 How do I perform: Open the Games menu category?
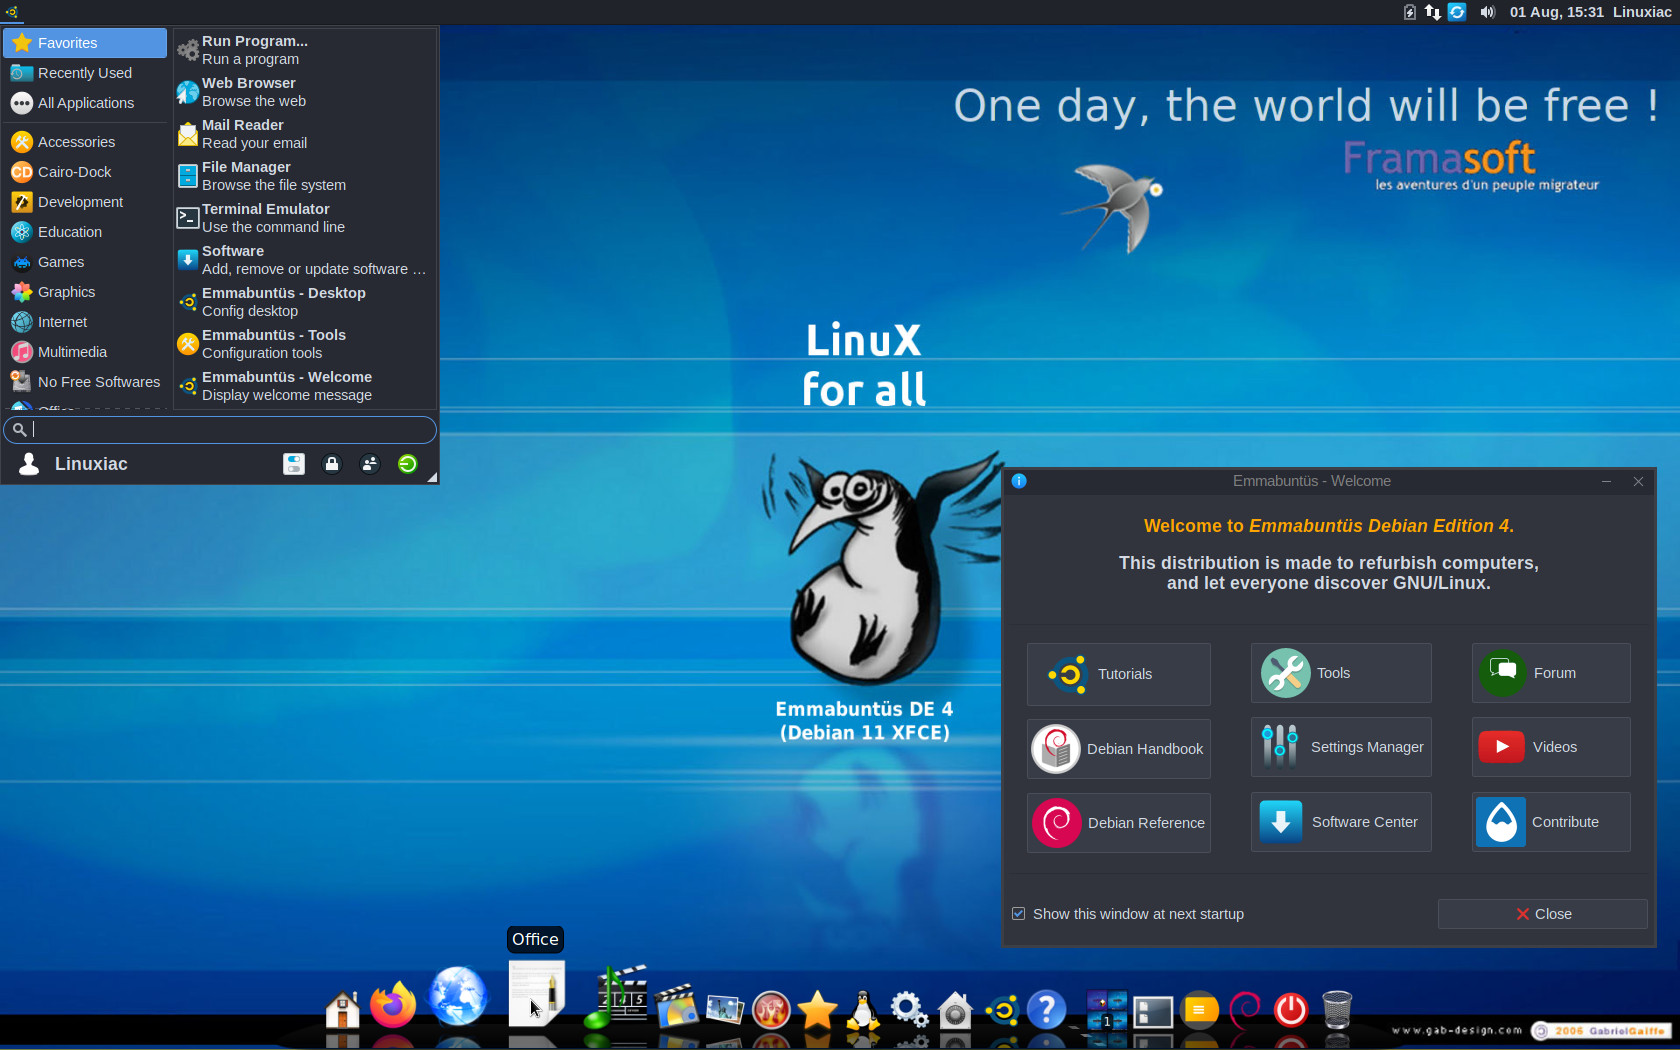(86, 262)
